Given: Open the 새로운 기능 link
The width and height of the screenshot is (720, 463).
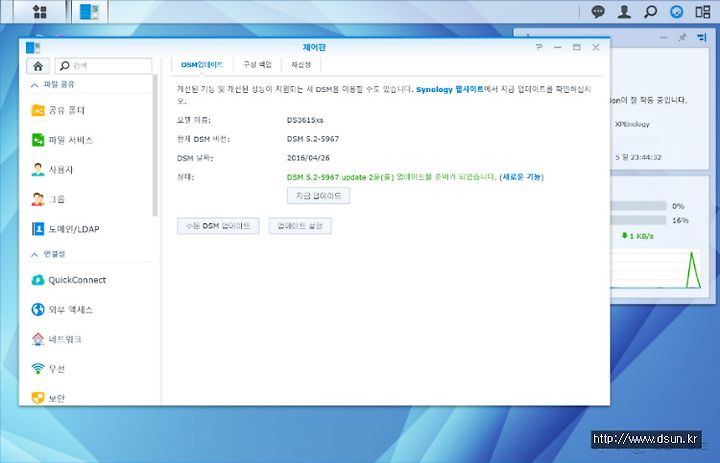Looking at the screenshot, I should 521,177.
